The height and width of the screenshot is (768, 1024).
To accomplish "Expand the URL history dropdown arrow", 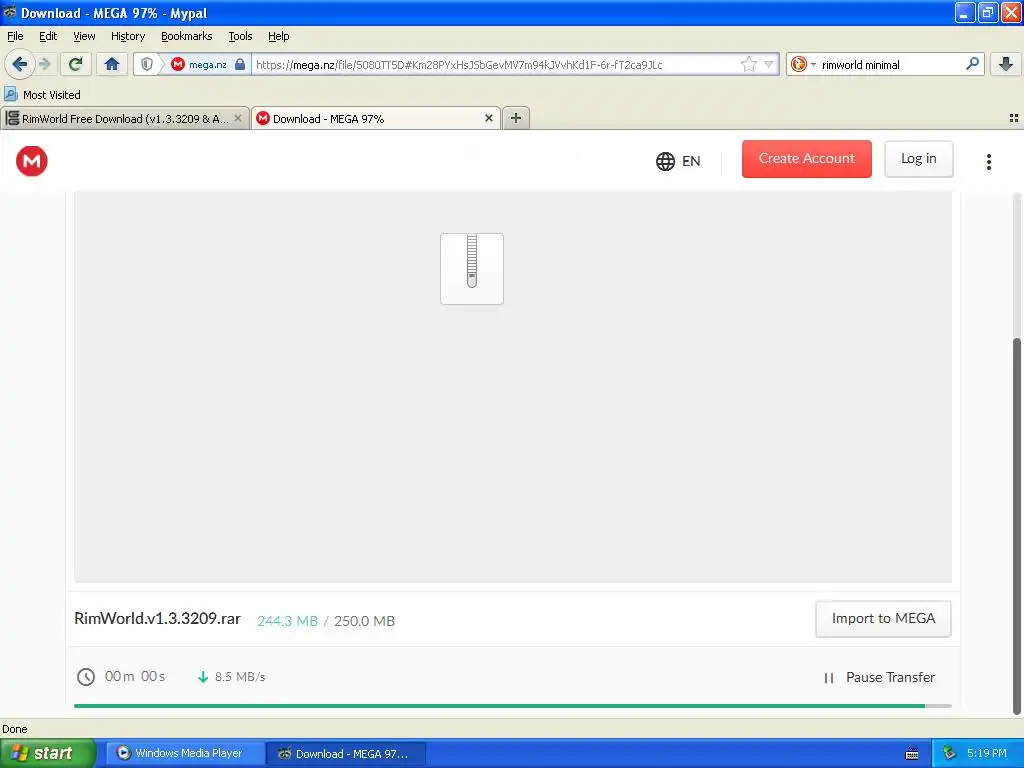I will point(769,64).
